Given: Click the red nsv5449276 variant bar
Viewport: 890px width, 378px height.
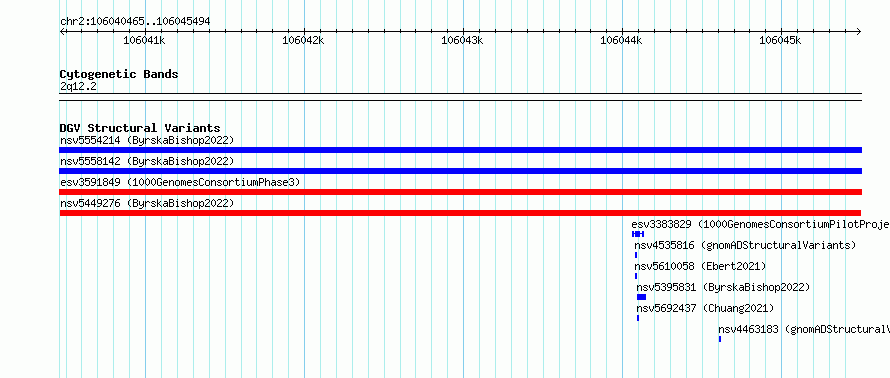Looking at the screenshot, I should [460, 213].
